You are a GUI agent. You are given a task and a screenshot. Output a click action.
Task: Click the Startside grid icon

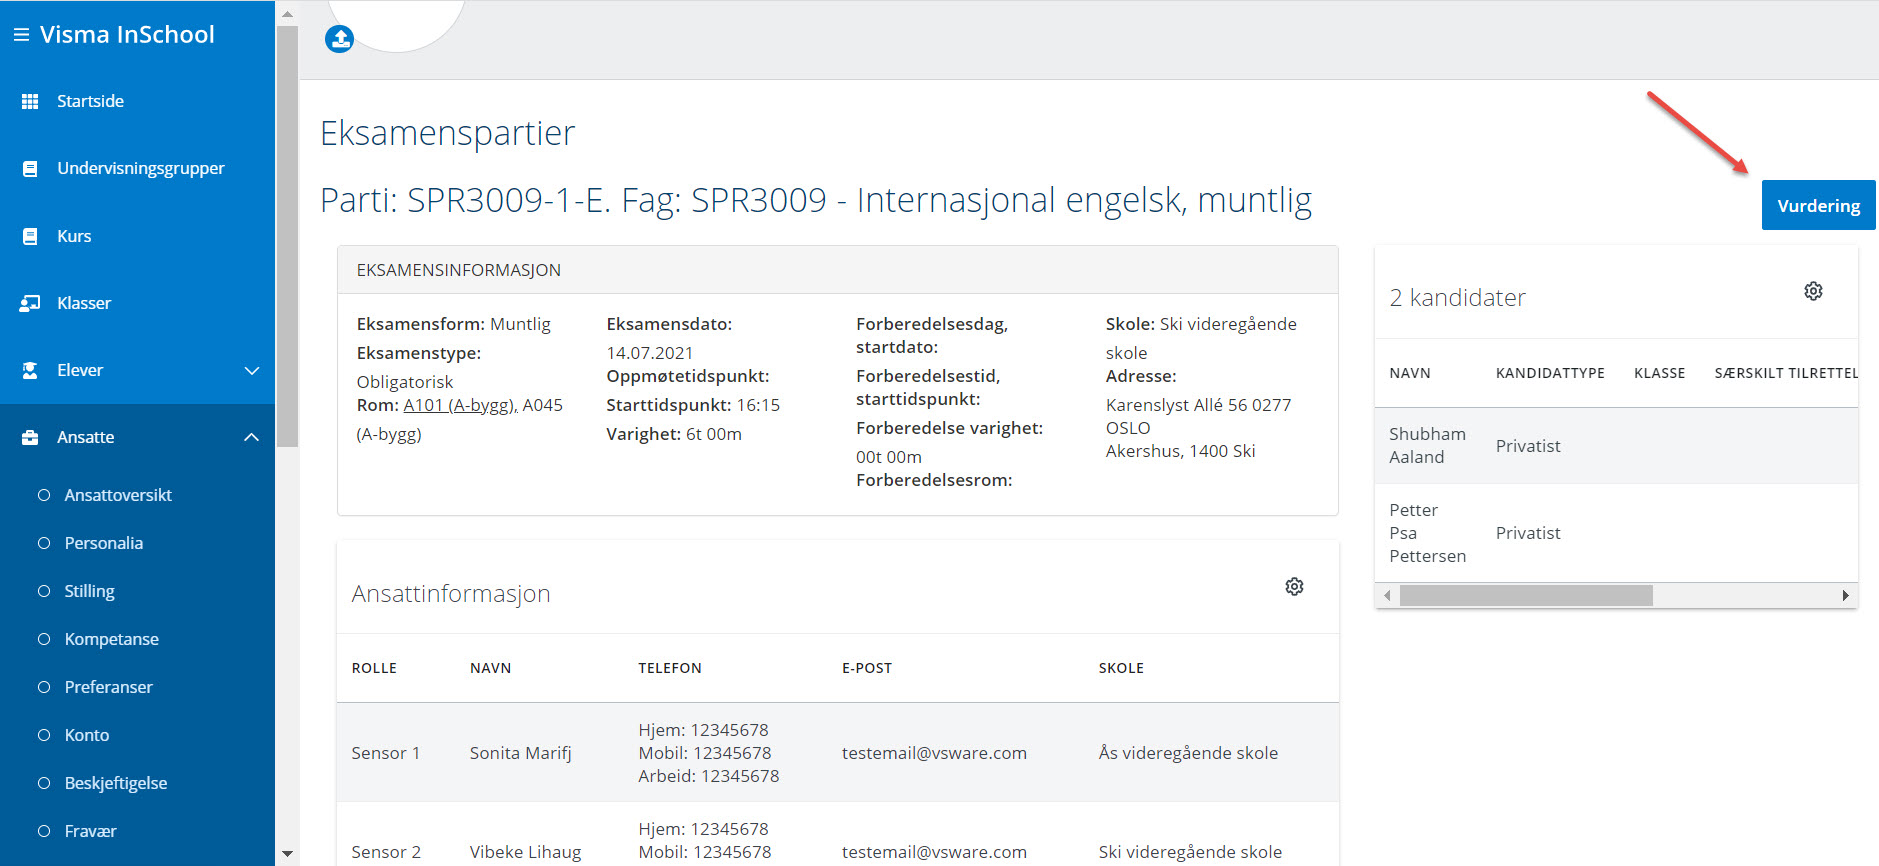tap(30, 101)
